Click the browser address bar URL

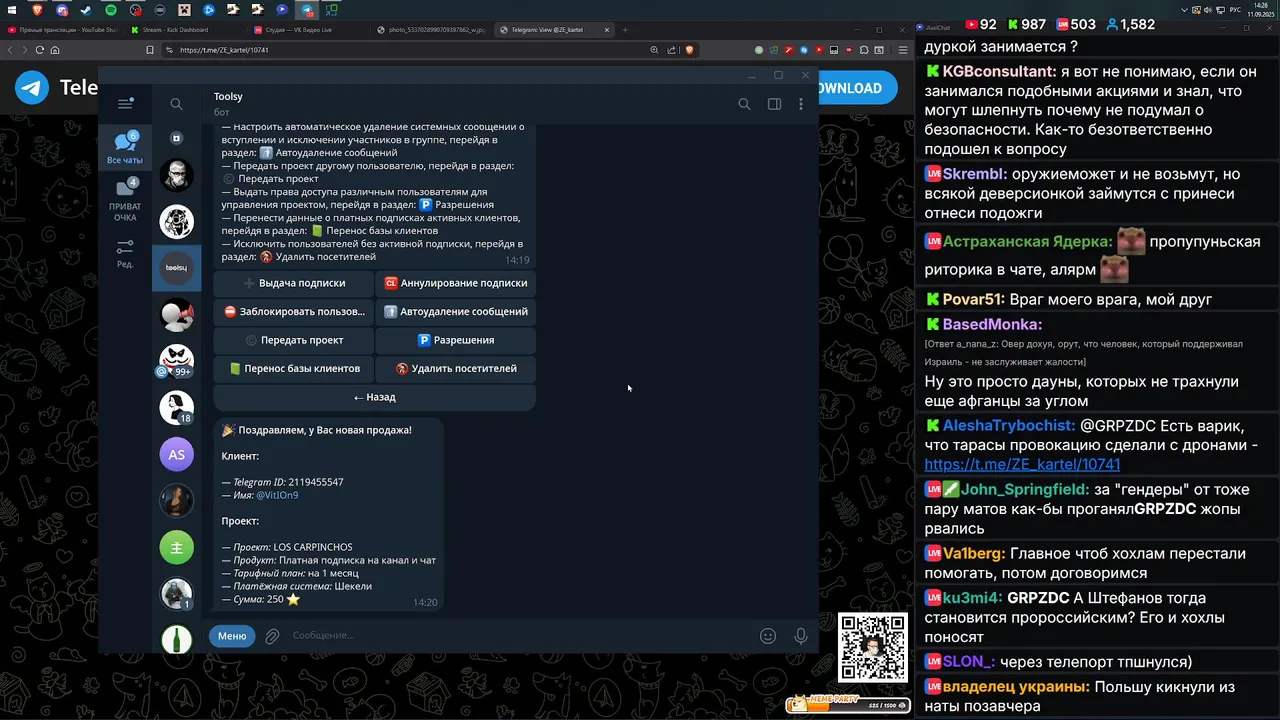(x=224, y=50)
